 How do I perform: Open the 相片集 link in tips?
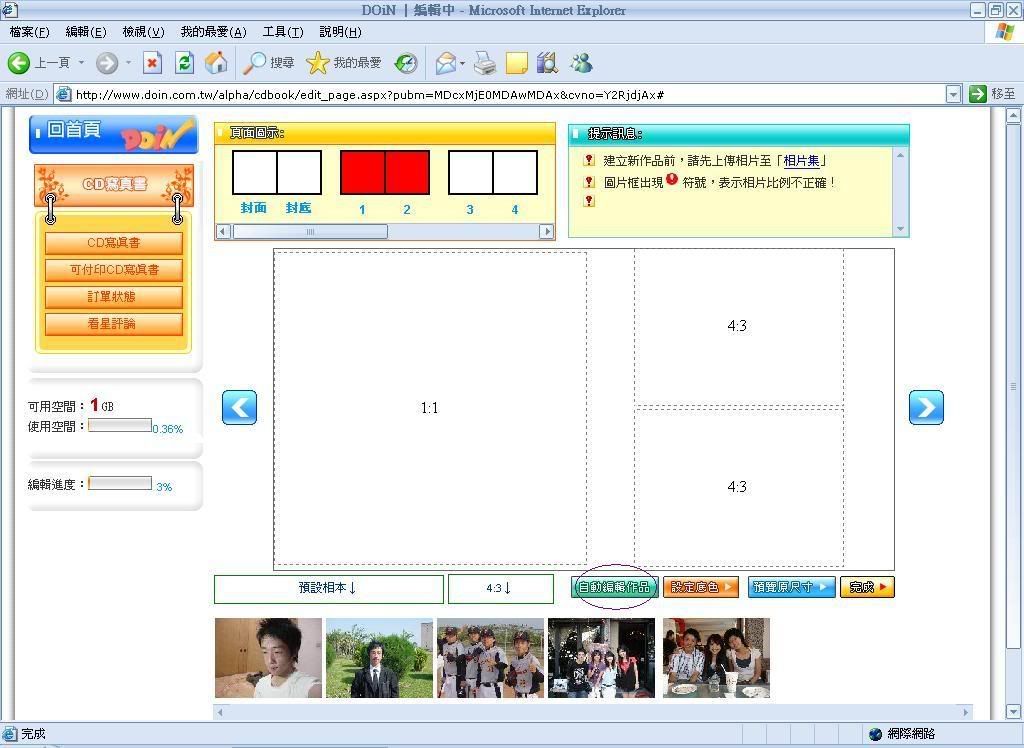pyautogui.click(x=803, y=161)
